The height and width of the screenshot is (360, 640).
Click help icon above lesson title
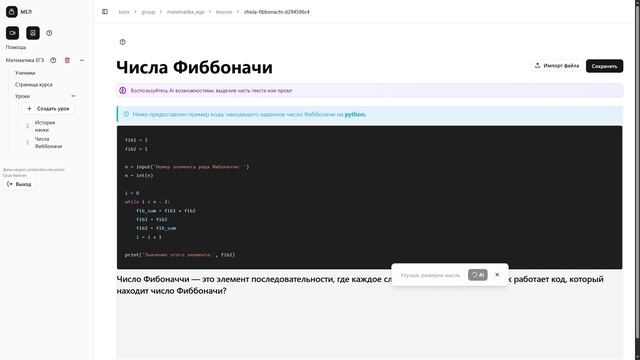[x=123, y=42]
